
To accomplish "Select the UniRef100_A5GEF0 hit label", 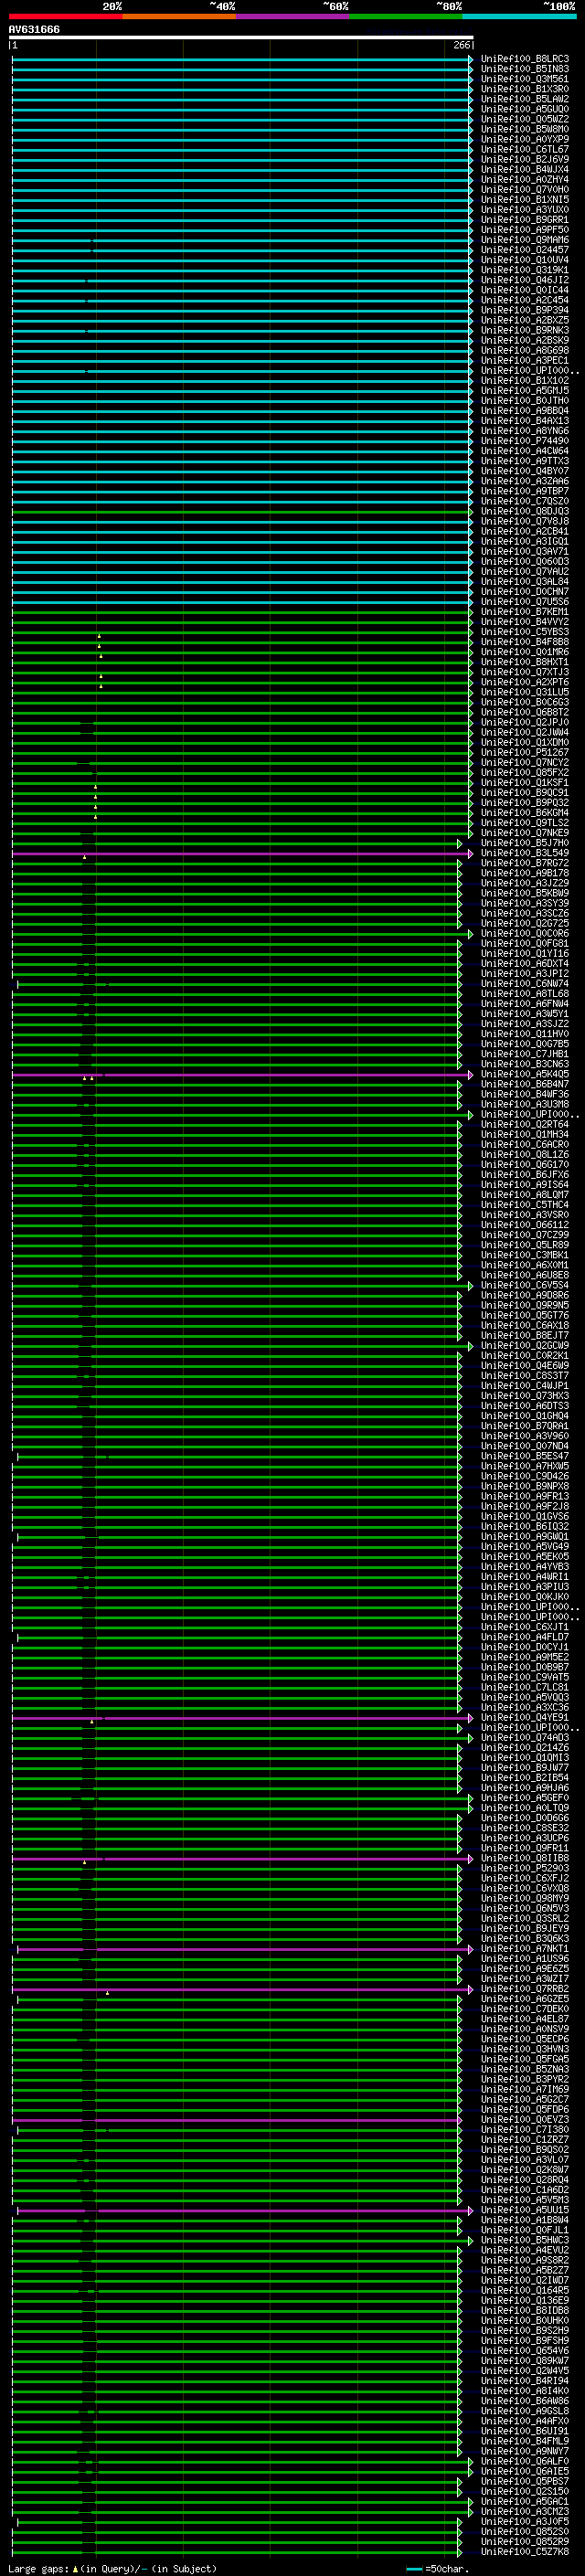I will point(525,1797).
